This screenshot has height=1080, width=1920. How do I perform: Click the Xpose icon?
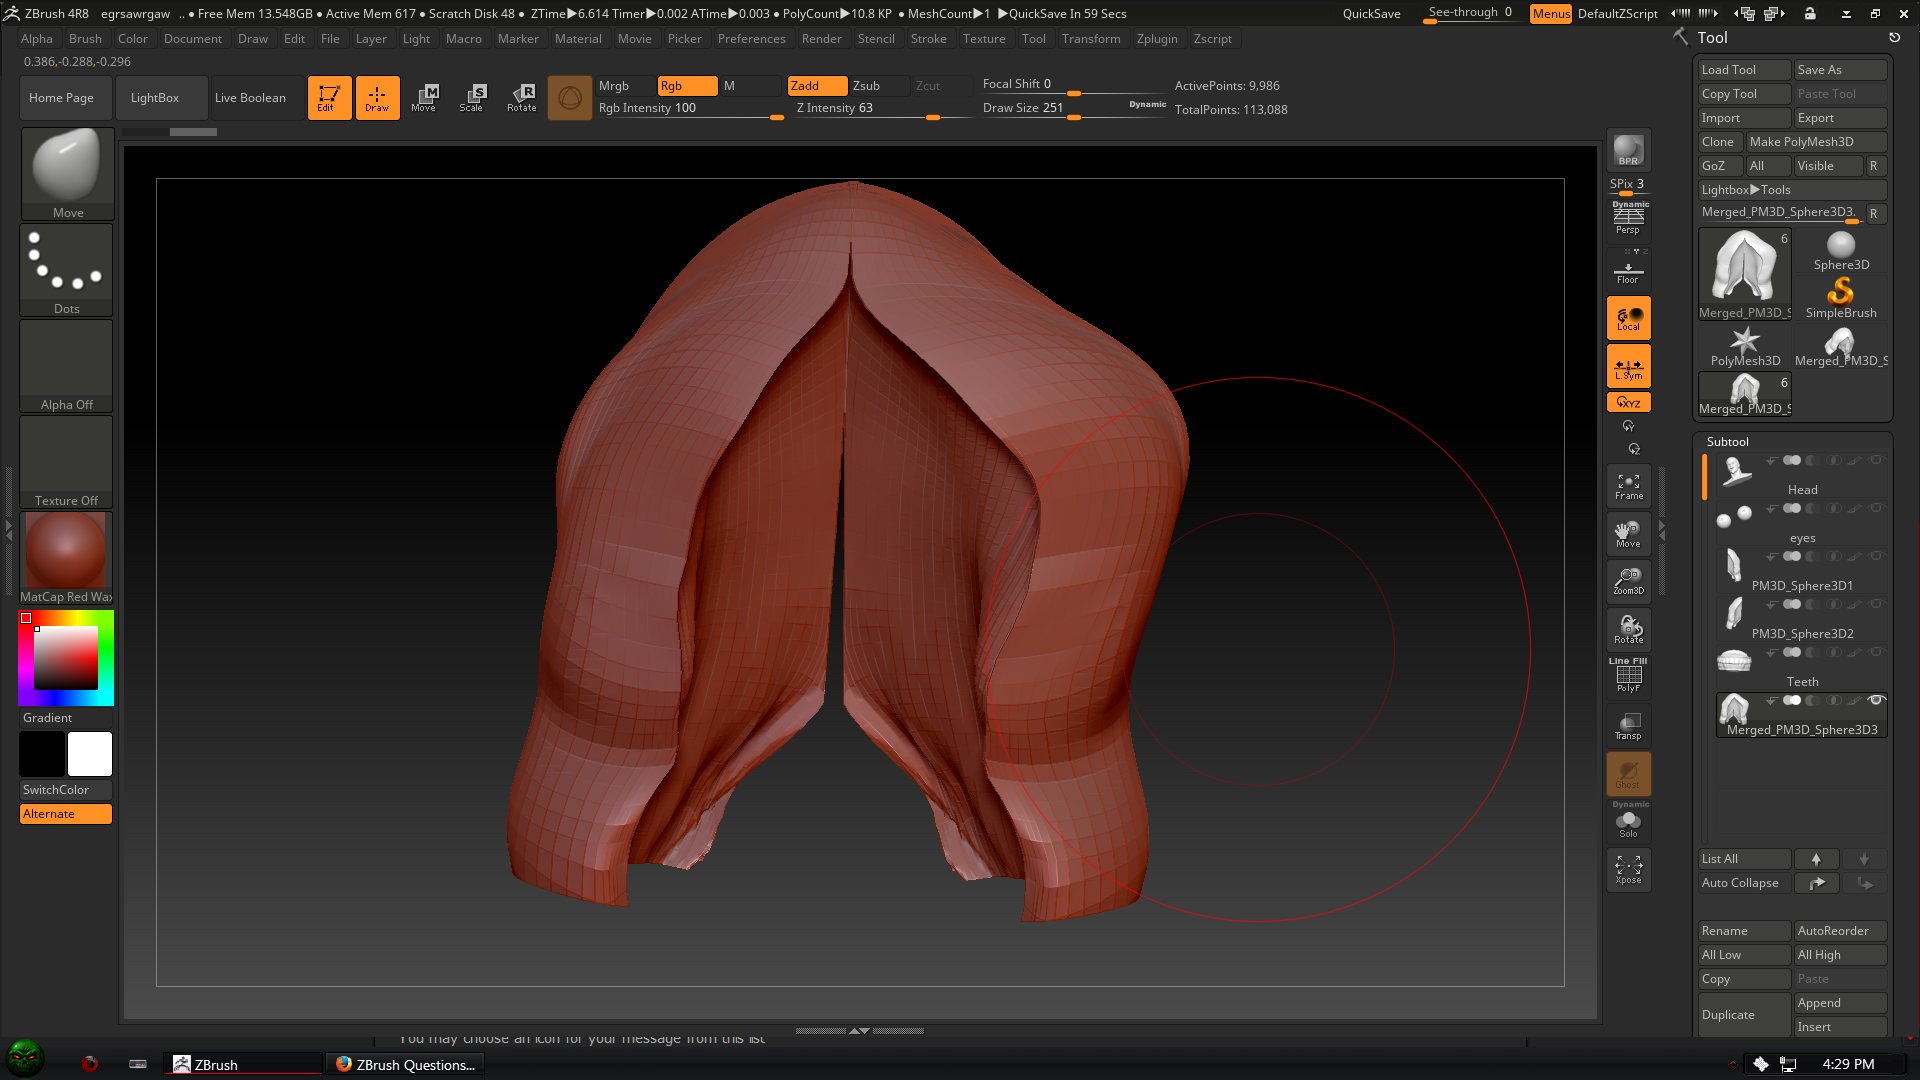[x=1628, y=868]
